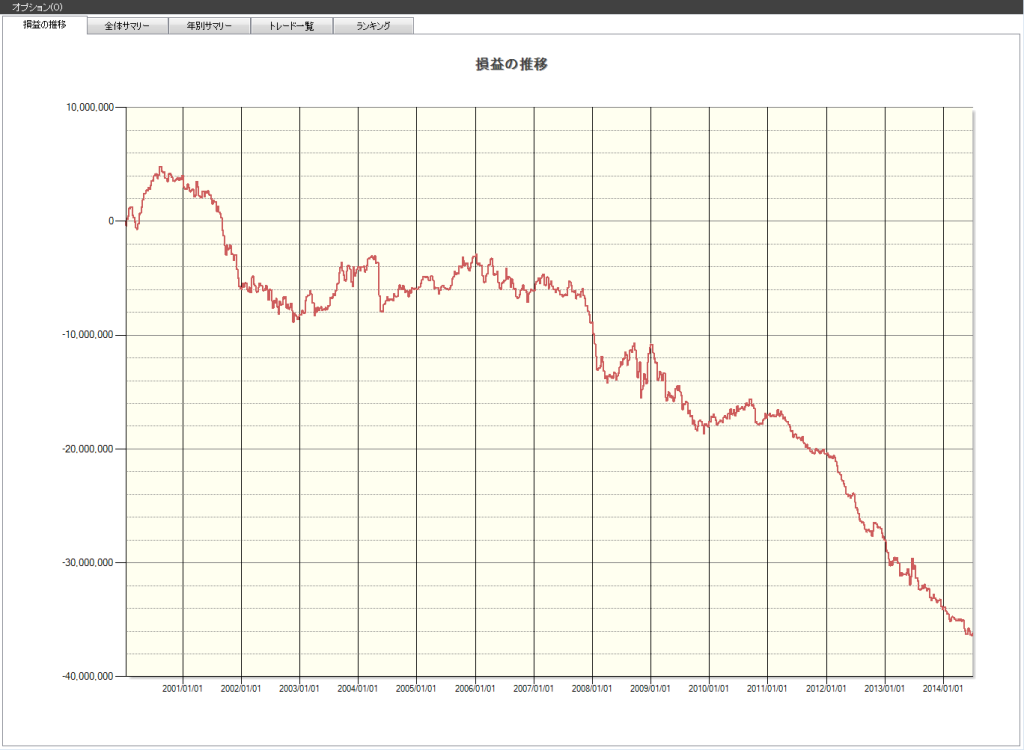Click the -40,000,000 y-axis label

point(88,676)
